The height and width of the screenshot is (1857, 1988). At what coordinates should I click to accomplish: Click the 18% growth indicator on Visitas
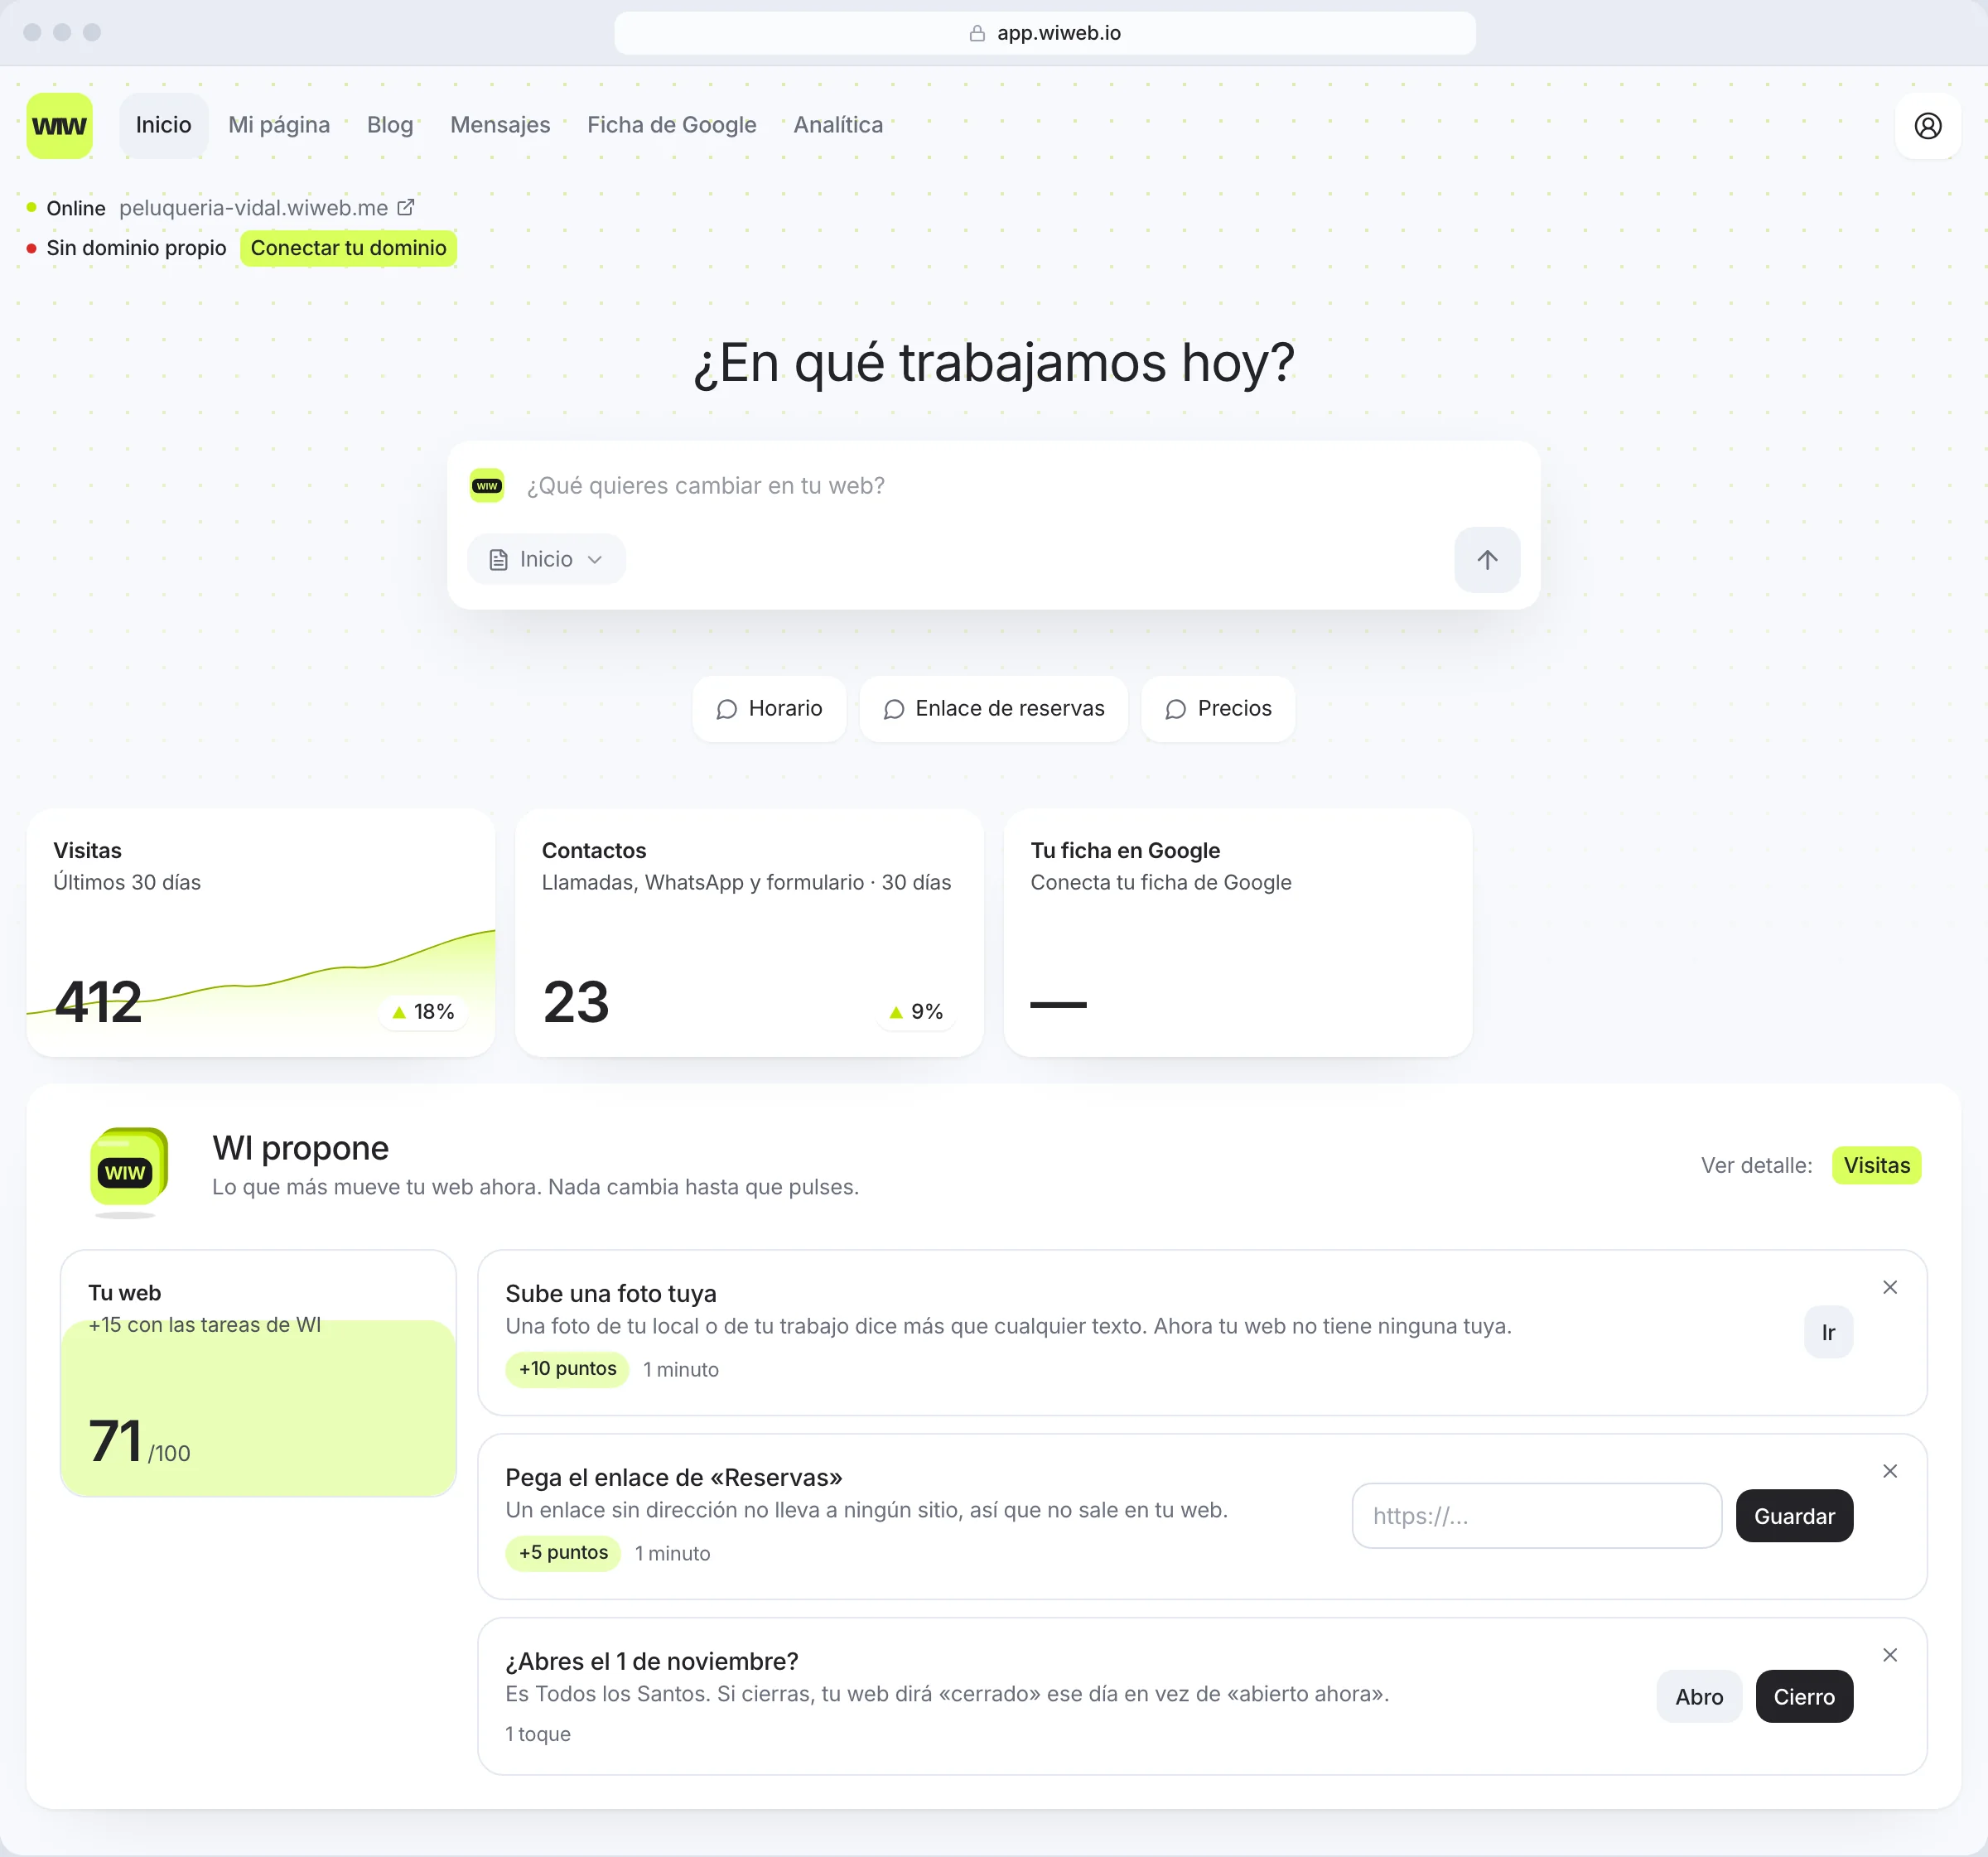coord(423,1012)
